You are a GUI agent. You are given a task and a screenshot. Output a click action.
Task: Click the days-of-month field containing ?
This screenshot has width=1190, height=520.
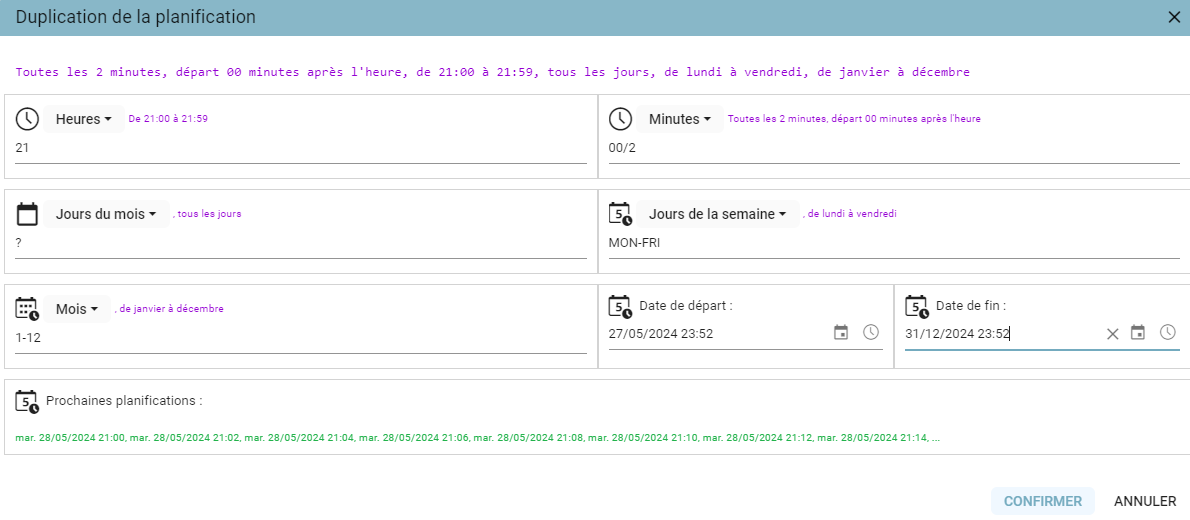click(301, 243)
